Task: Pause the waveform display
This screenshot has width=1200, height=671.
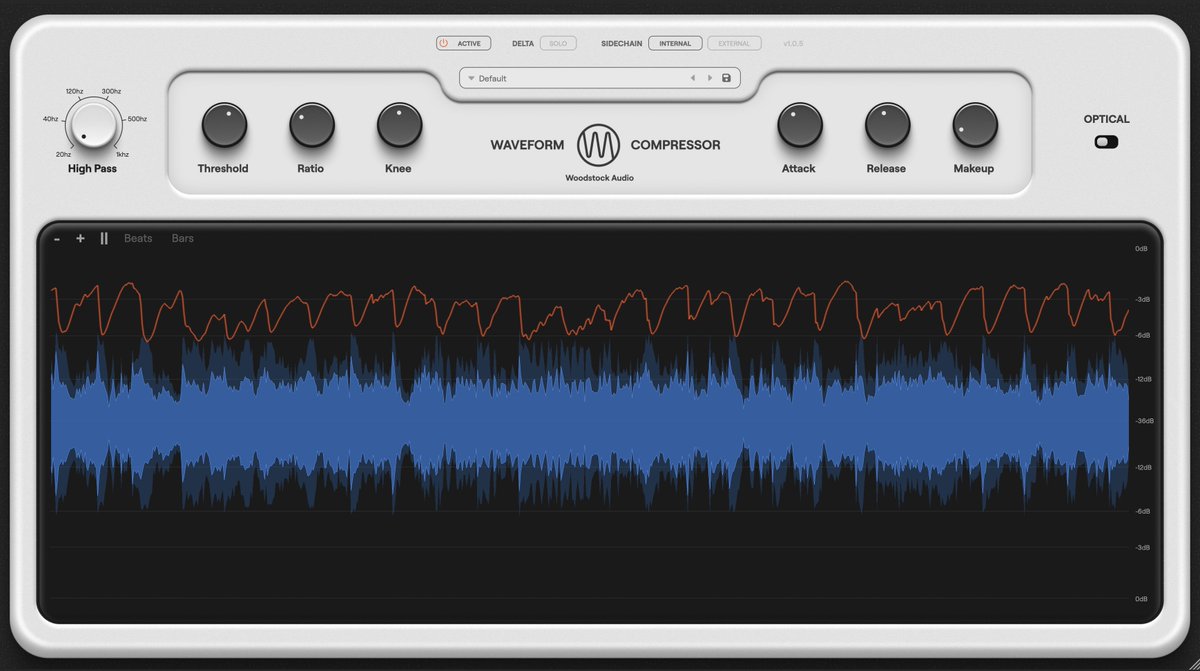Action: [103, 238]
